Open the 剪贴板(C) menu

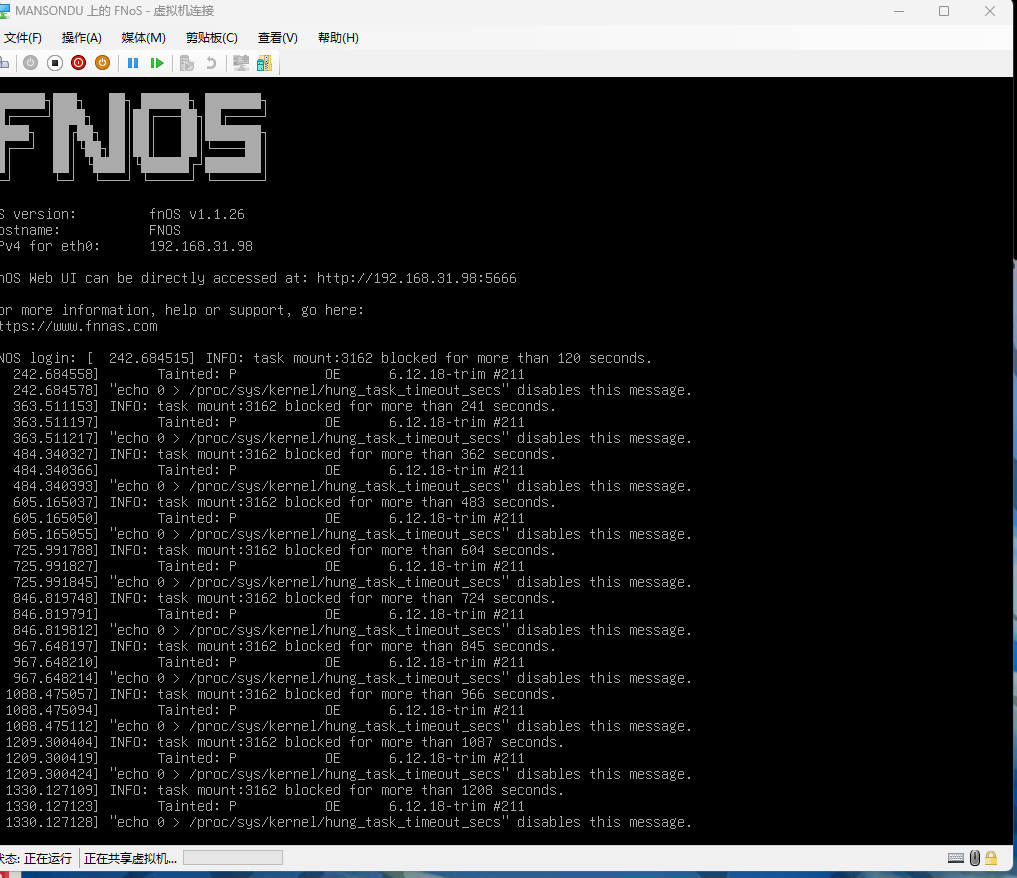211,38
